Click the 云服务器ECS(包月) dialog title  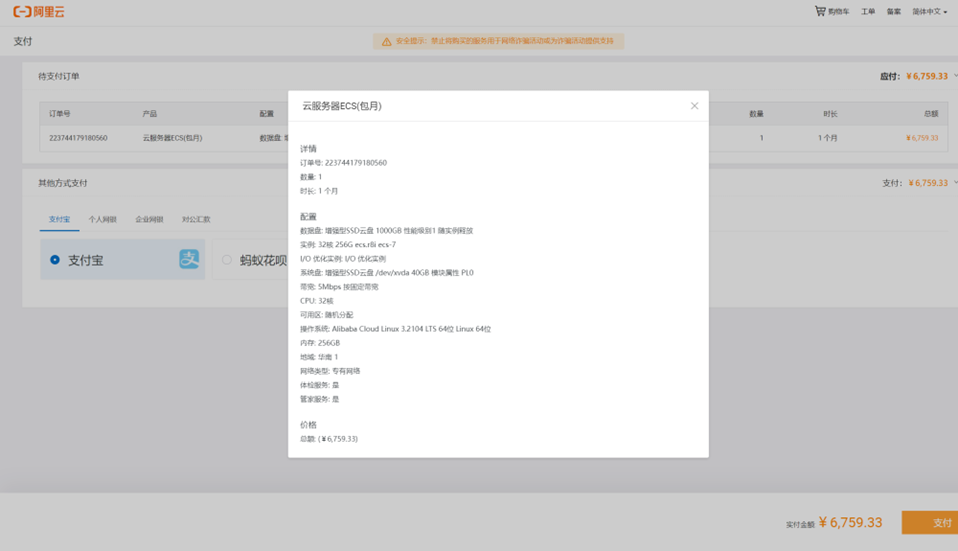[342, 106]
